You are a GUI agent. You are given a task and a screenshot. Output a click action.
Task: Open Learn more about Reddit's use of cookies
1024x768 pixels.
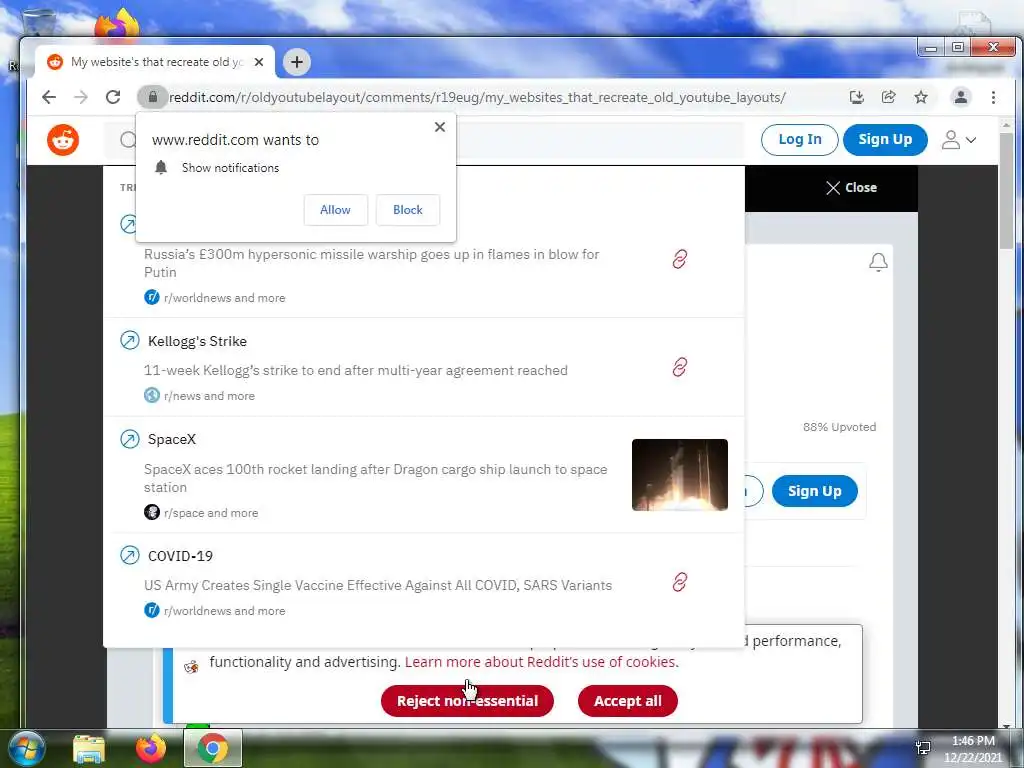click(x=541, y=662)
